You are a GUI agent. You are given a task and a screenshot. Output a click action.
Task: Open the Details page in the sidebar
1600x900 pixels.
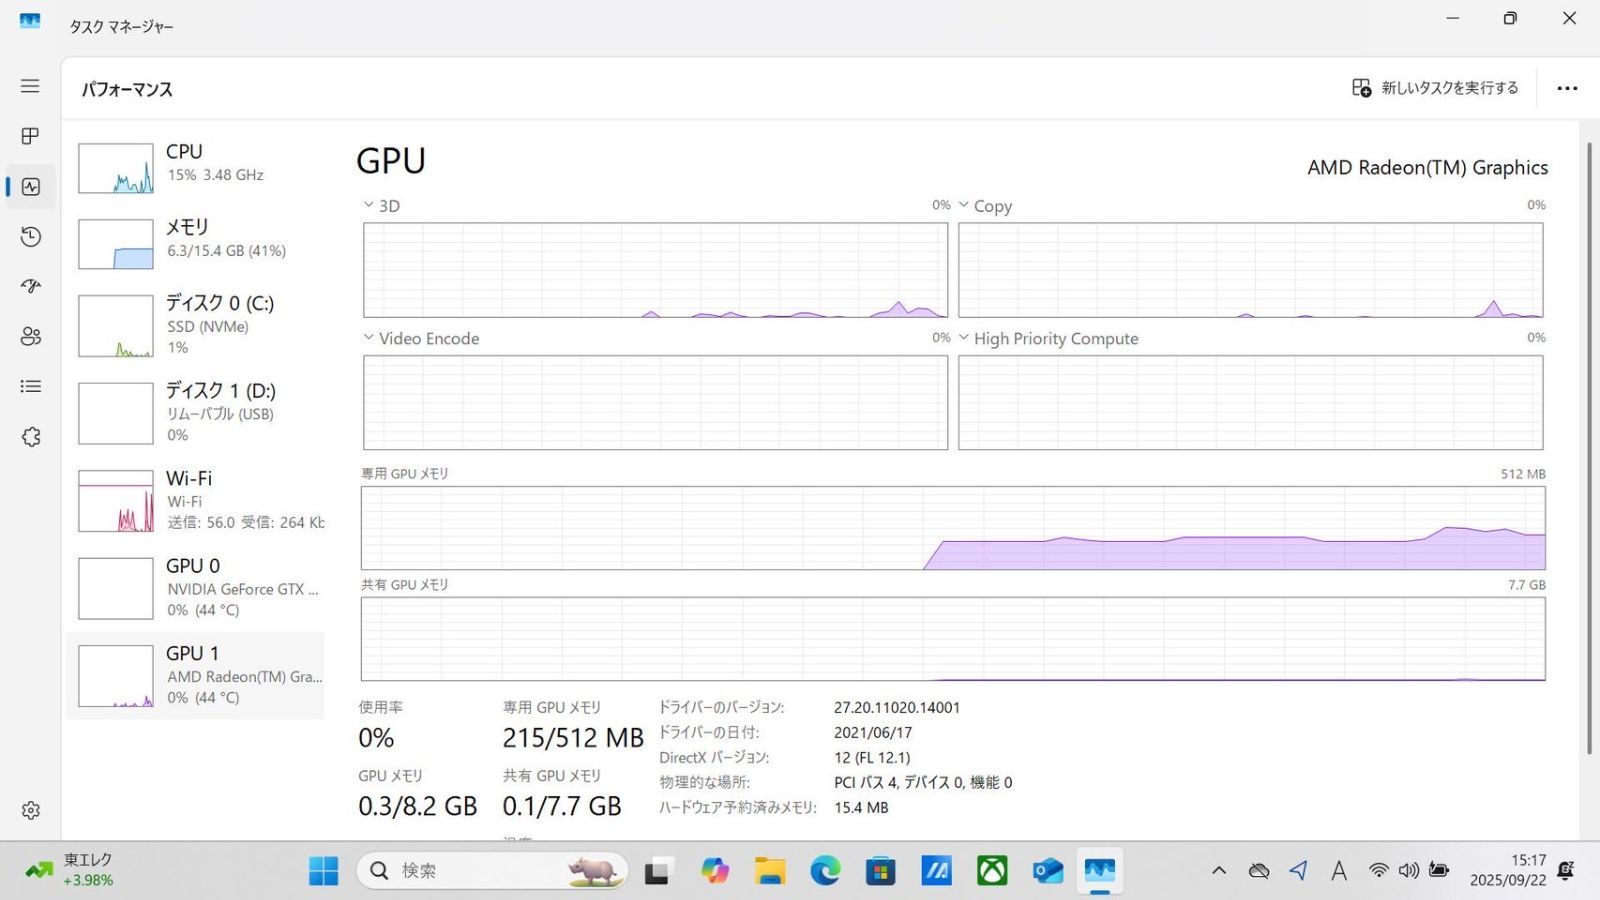point(29,387)
